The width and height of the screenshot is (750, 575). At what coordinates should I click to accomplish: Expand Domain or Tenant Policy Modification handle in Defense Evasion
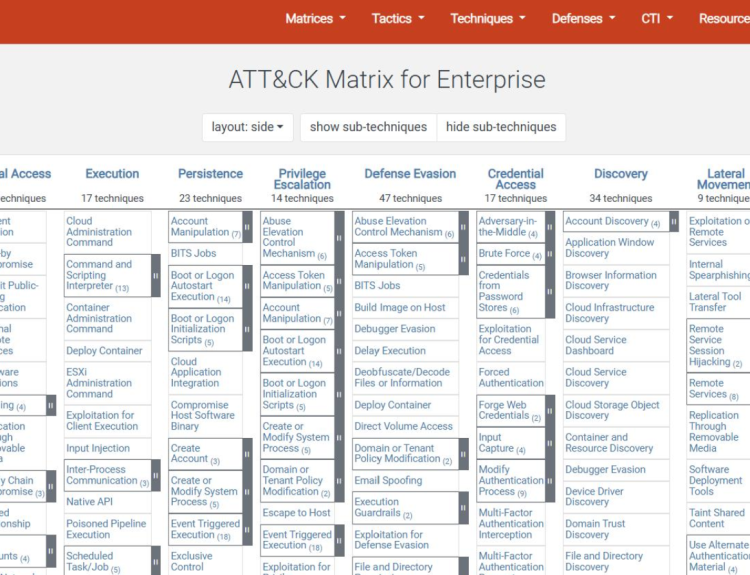(463, 454)
